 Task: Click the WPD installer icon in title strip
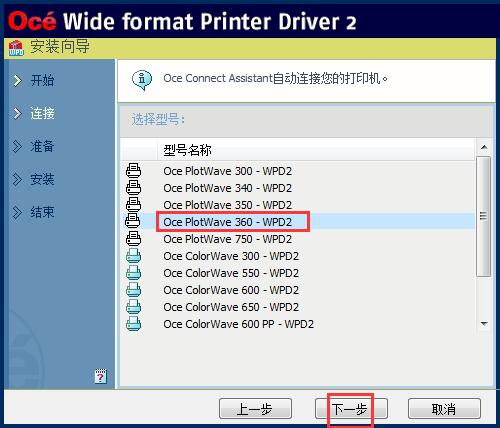[16, 48]
